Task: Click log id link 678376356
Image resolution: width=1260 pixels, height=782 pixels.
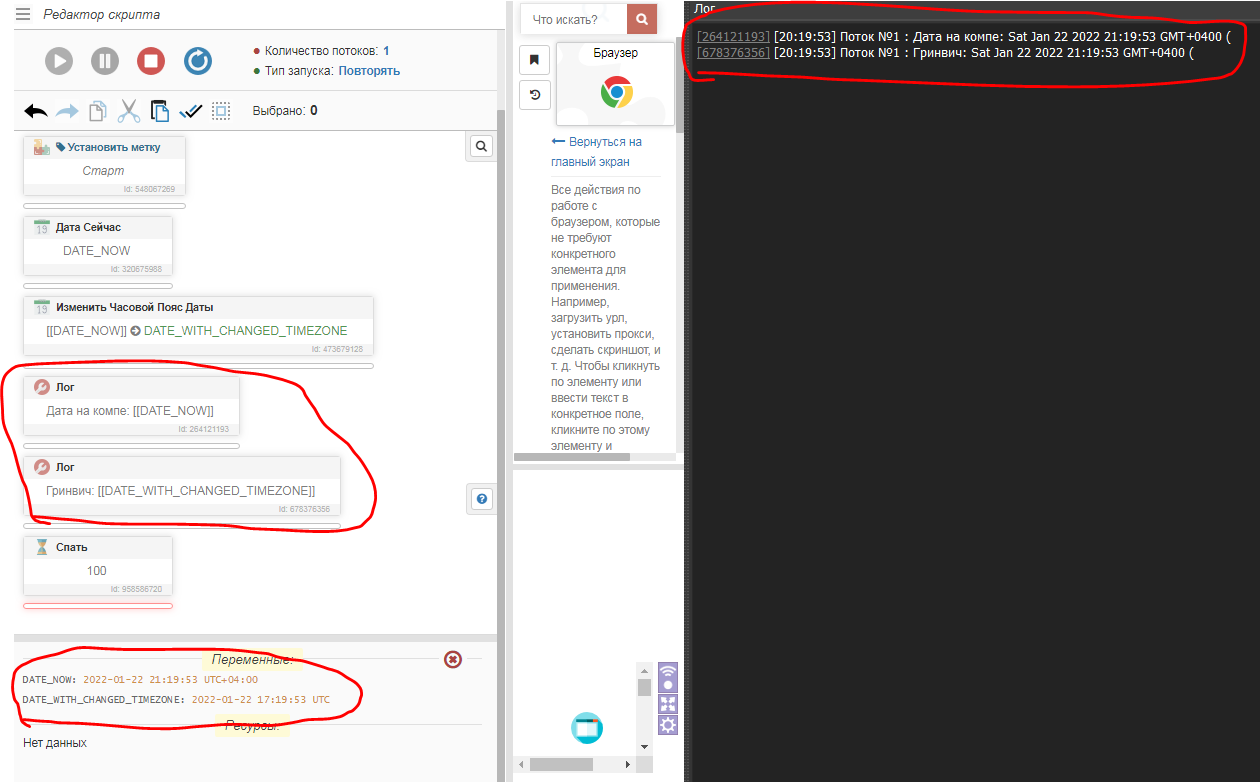Action: point(733,52)
